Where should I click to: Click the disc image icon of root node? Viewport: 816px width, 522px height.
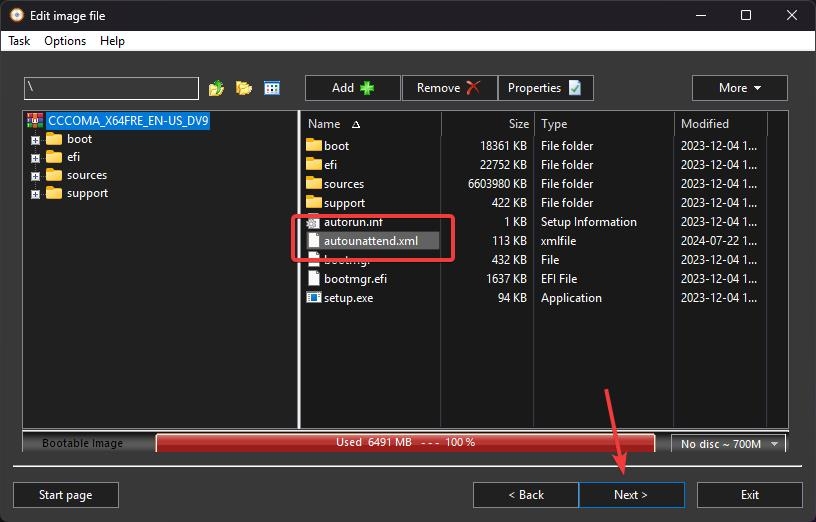point(35,121)
